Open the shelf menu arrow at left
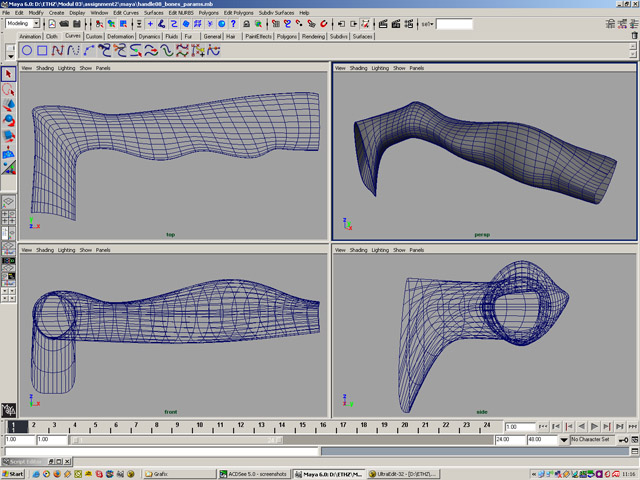The height and width of the screenshot is (480, 640). (x=11, y=56)
